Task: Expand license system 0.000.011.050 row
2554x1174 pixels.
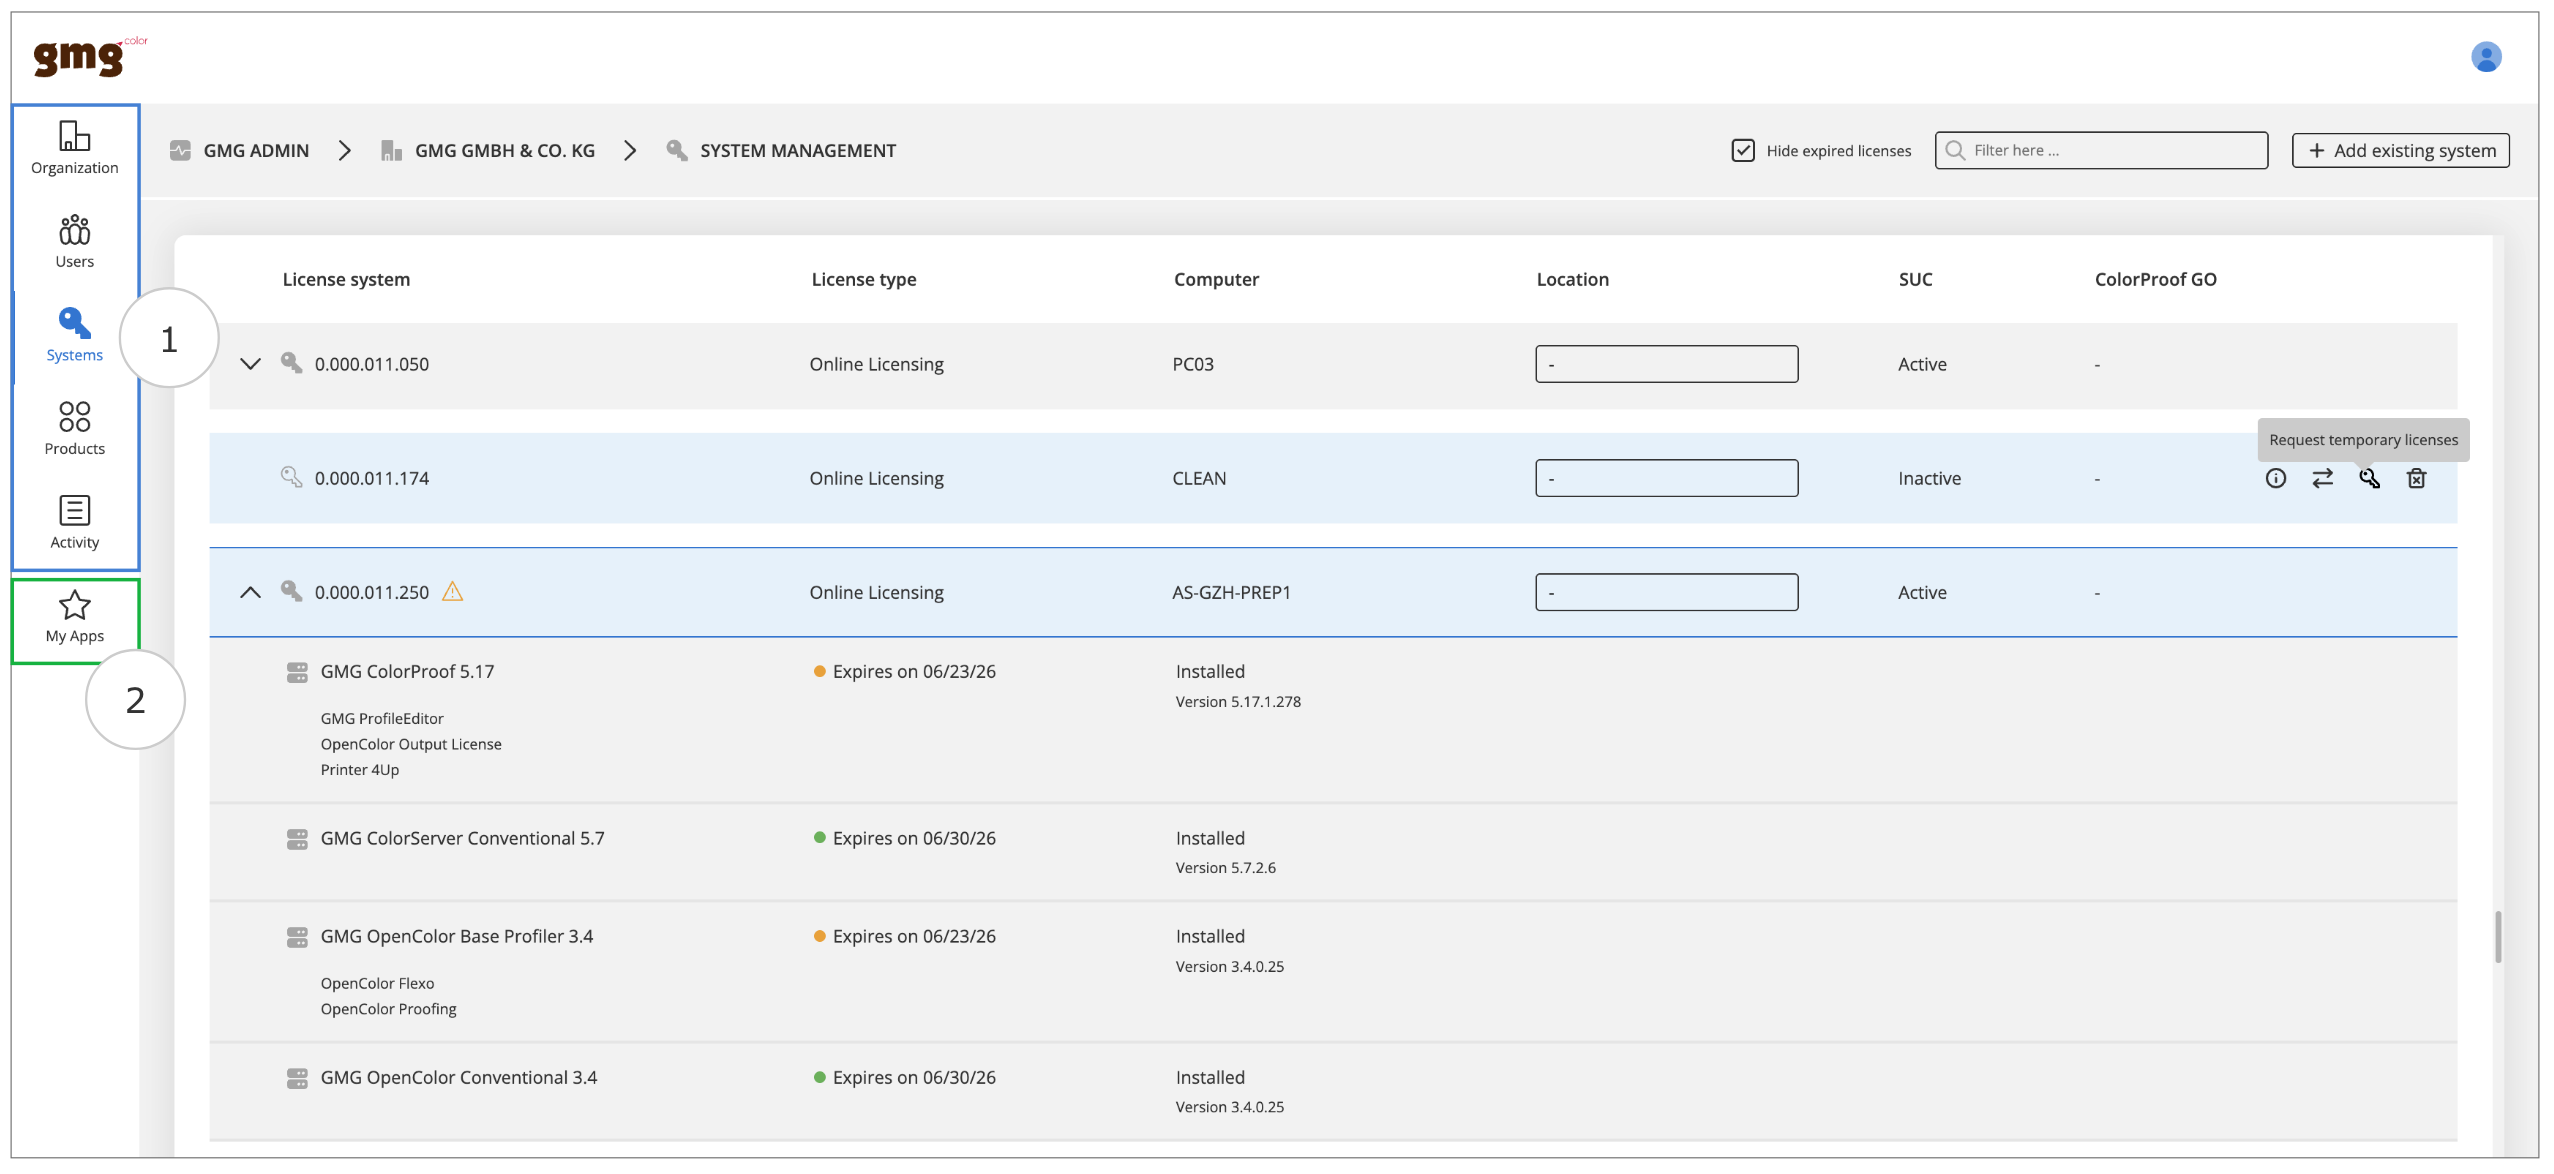Action: (x=251, y=364)
